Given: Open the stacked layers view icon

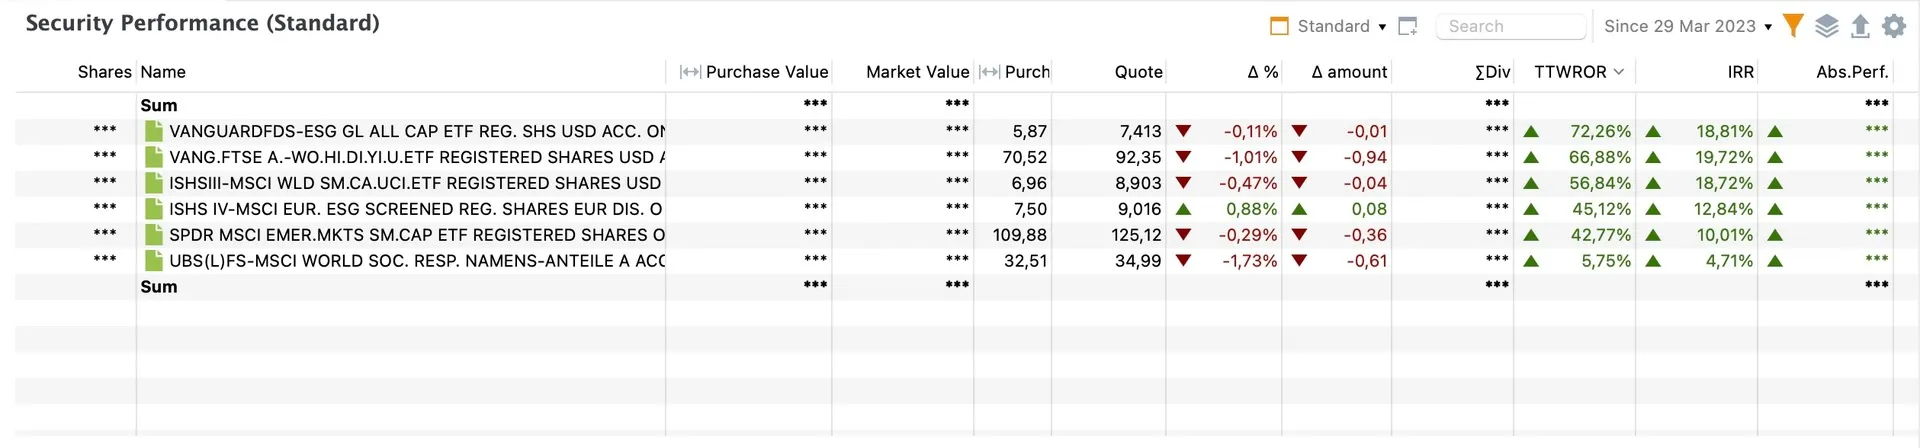Looking at the screenshot, I should pyautogui.click(x=1827, y=26).
